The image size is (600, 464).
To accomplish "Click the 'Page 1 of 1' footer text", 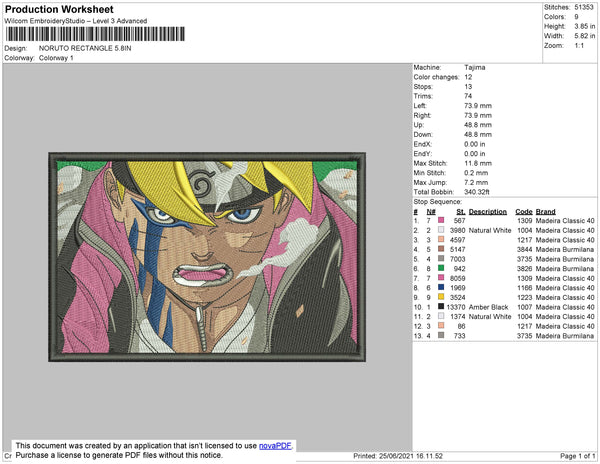I will [578, 456].
